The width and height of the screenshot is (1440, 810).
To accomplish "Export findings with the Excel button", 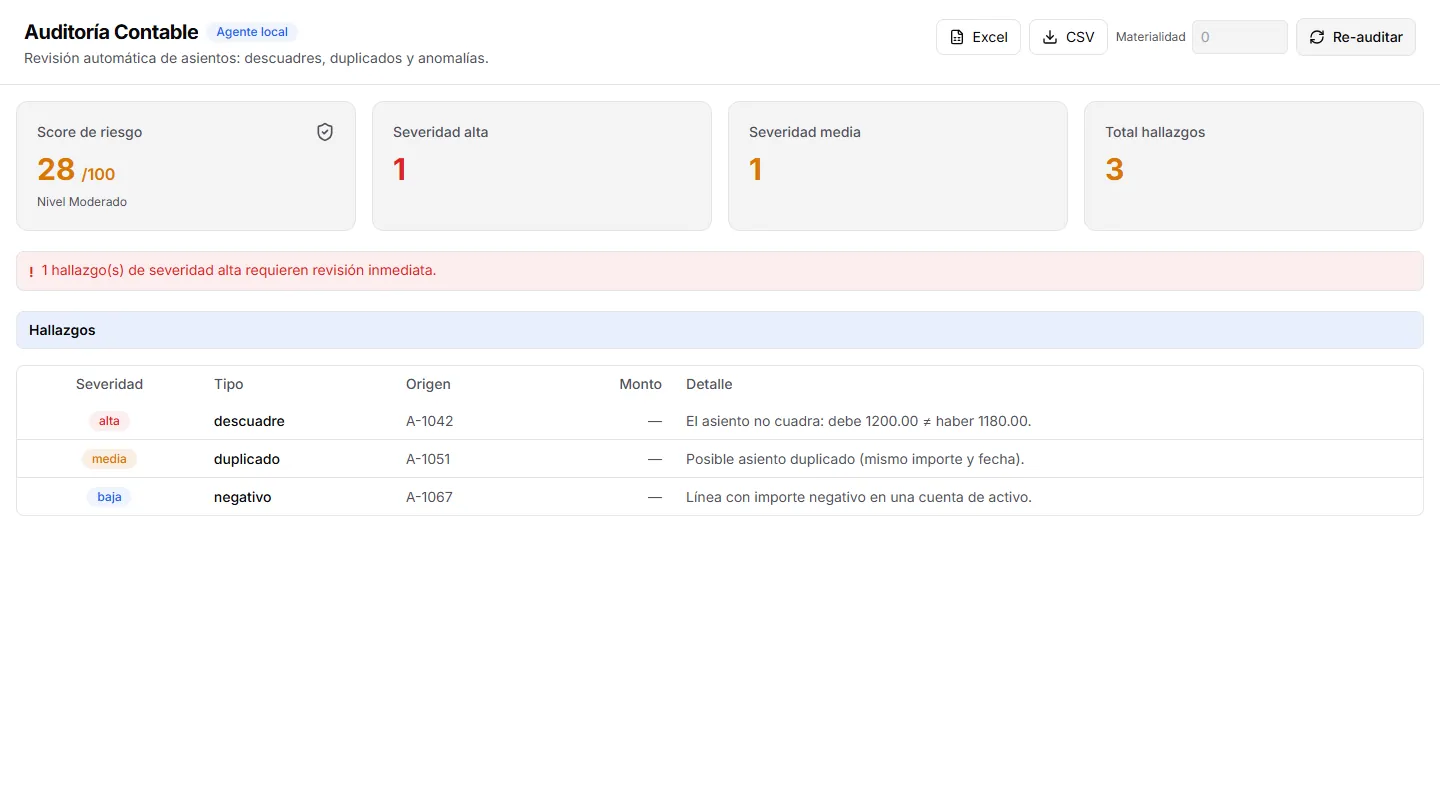I will pos(978,37).
